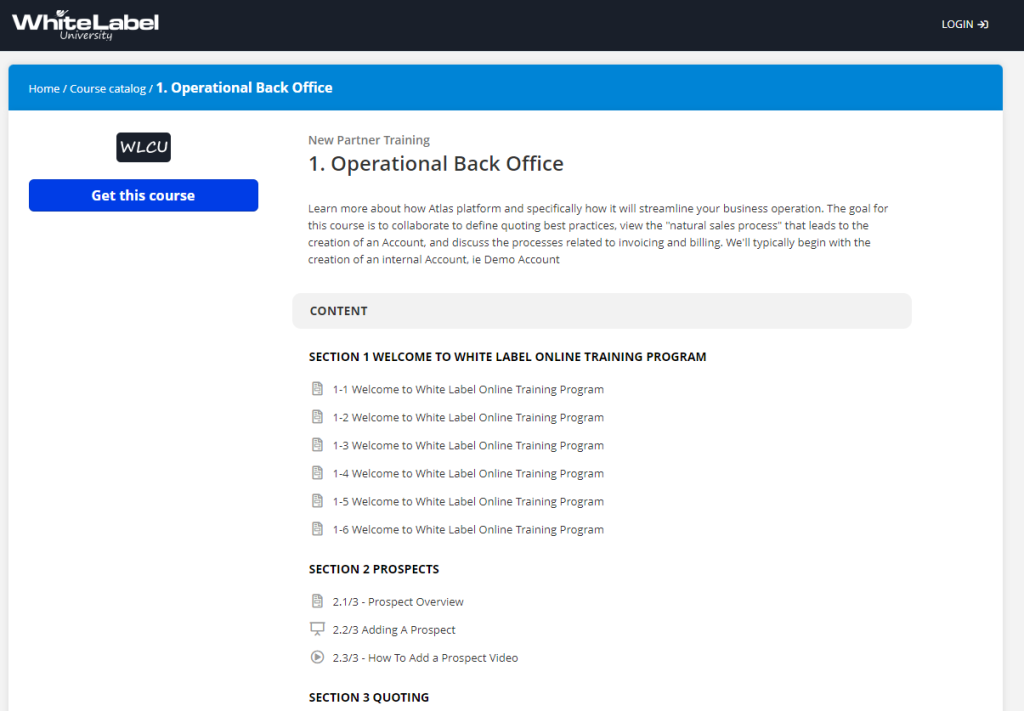
Task: Click the document icon beside lesson 1-5
Action: point(317,501)
